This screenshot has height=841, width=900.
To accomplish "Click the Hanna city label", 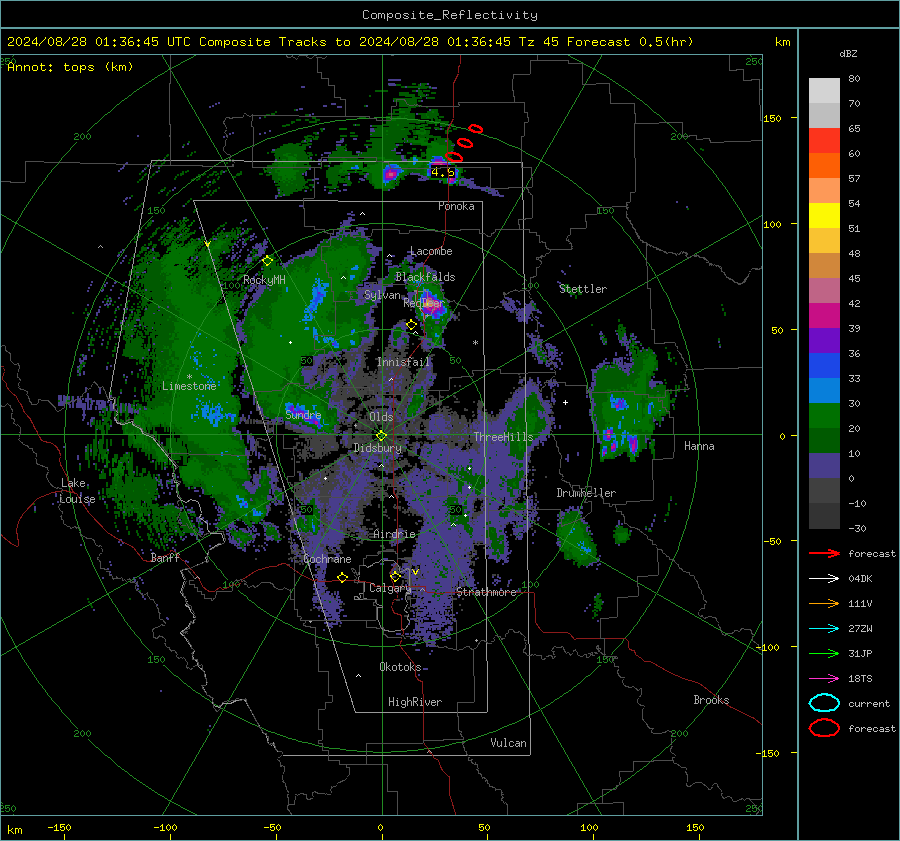I will 699,446.
